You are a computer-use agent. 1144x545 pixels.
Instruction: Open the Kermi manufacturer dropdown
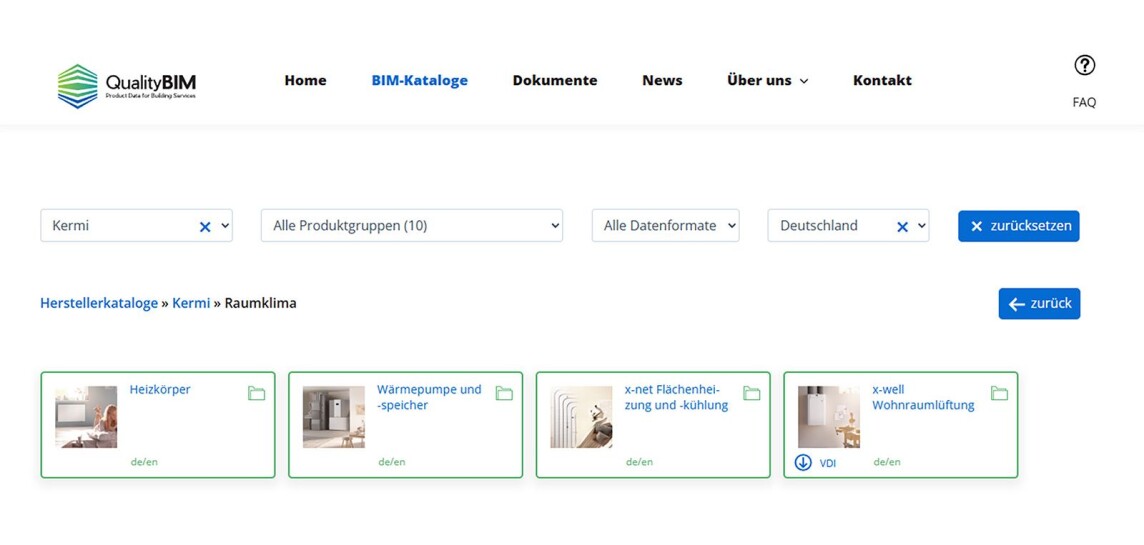coord(136,225)
